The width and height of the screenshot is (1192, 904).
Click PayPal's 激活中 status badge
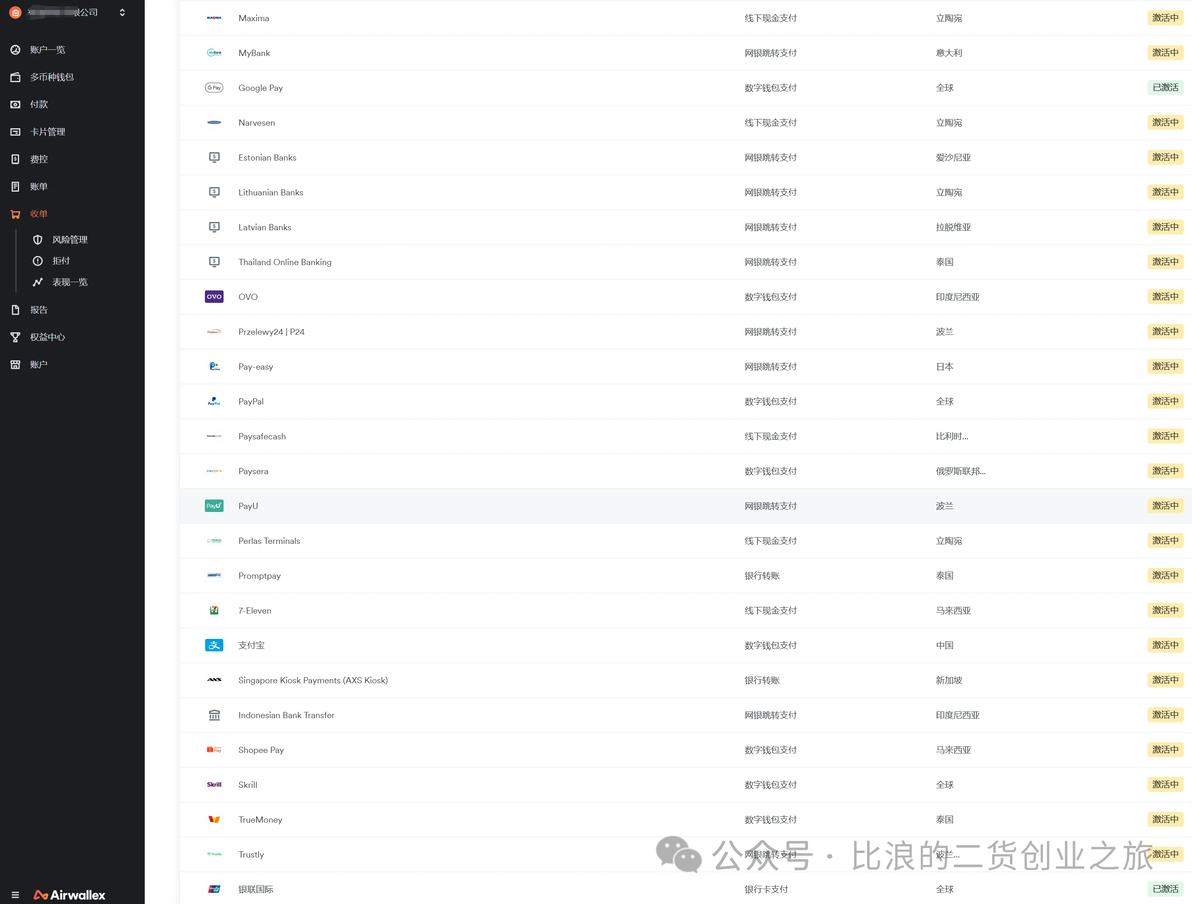click(1165, 401)
